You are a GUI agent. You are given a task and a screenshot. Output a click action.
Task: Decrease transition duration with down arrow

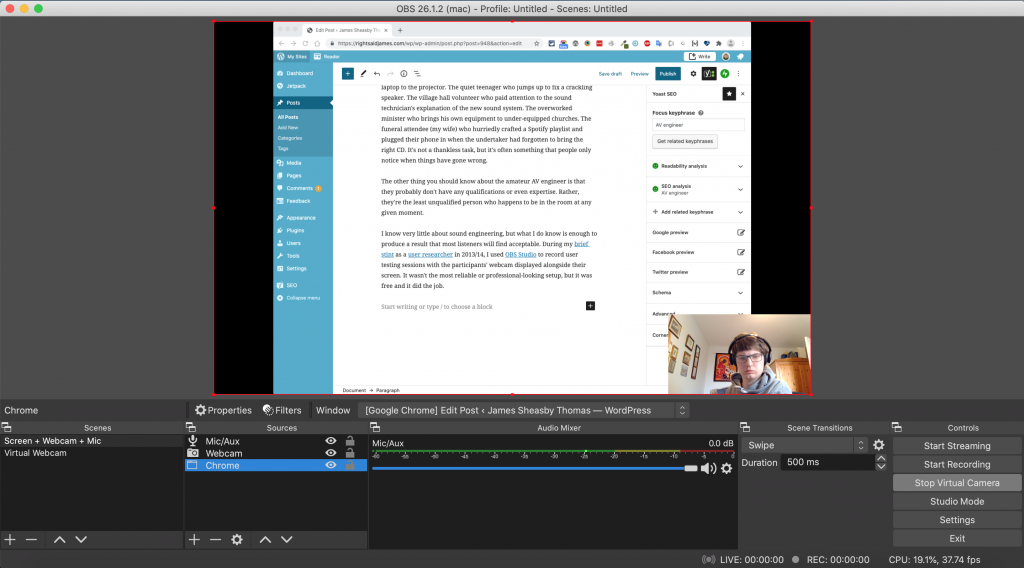point(881,466)
